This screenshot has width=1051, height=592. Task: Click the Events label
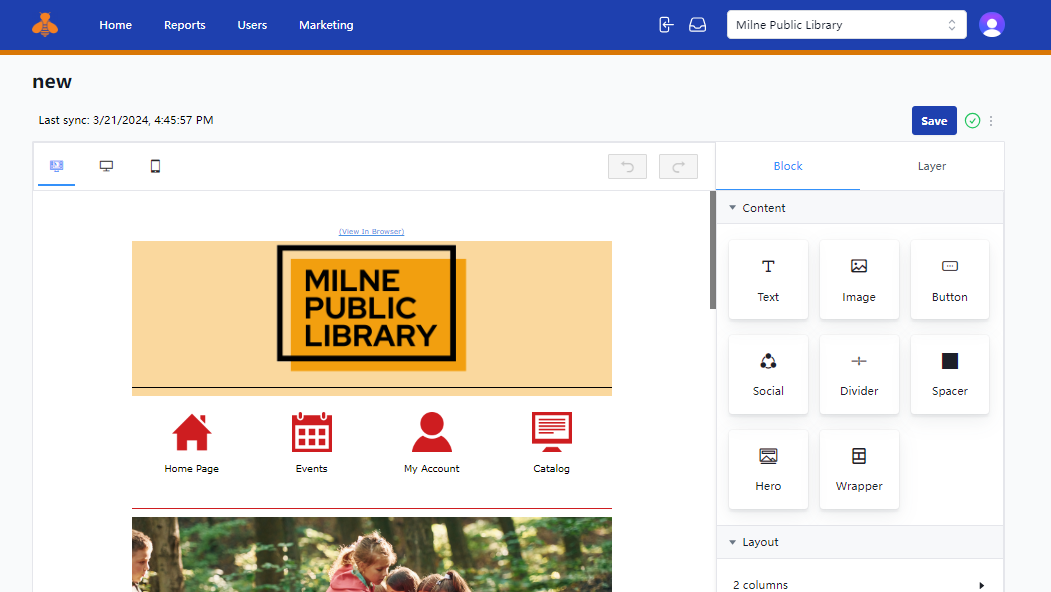(312, 469)
